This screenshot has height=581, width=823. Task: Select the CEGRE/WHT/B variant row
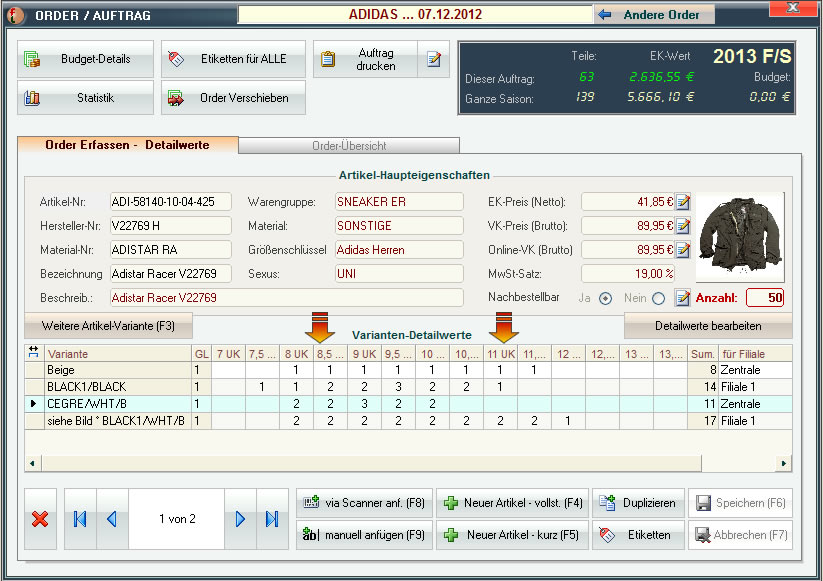pyautogui.click(x=408, y=404)
